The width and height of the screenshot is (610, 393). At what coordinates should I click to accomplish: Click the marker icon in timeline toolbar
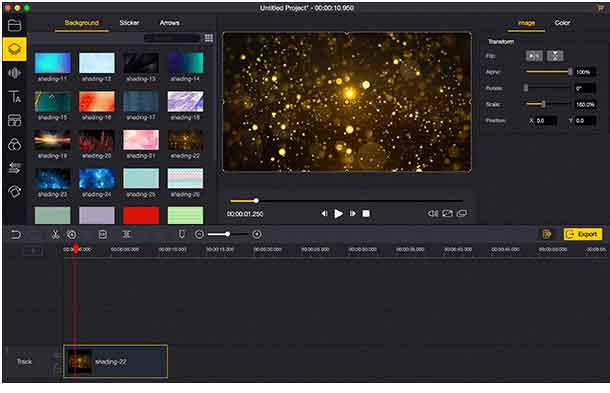click(181, 234)
